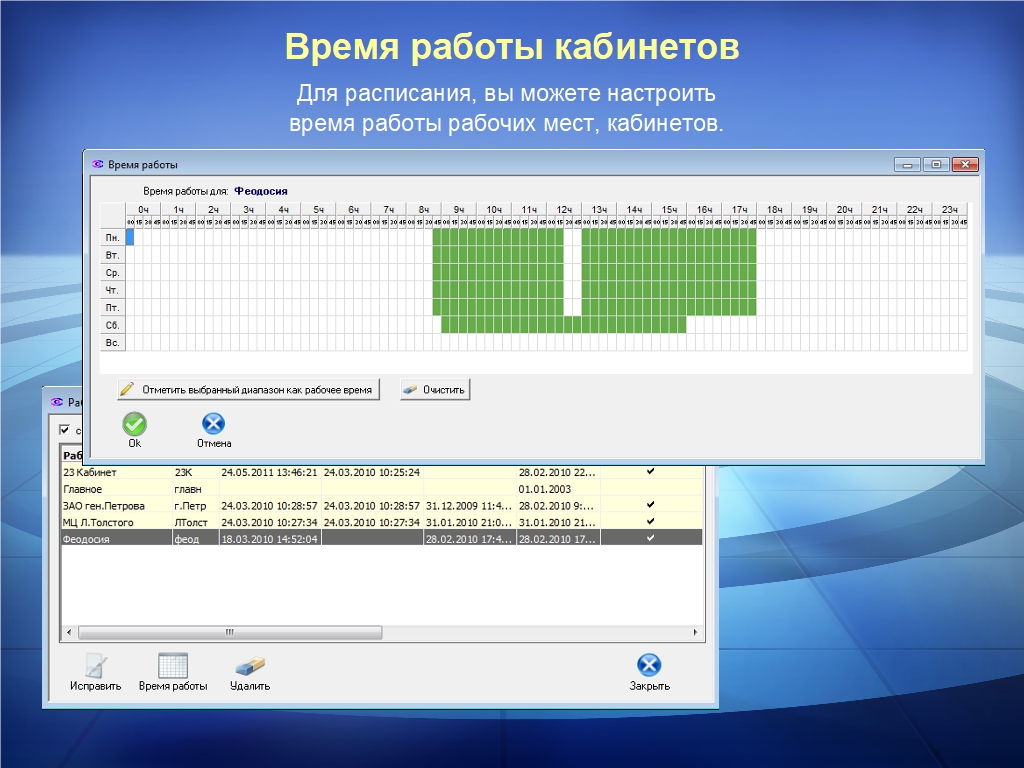Click the right arrow of horizontal scrollbar

coord(697,633)
